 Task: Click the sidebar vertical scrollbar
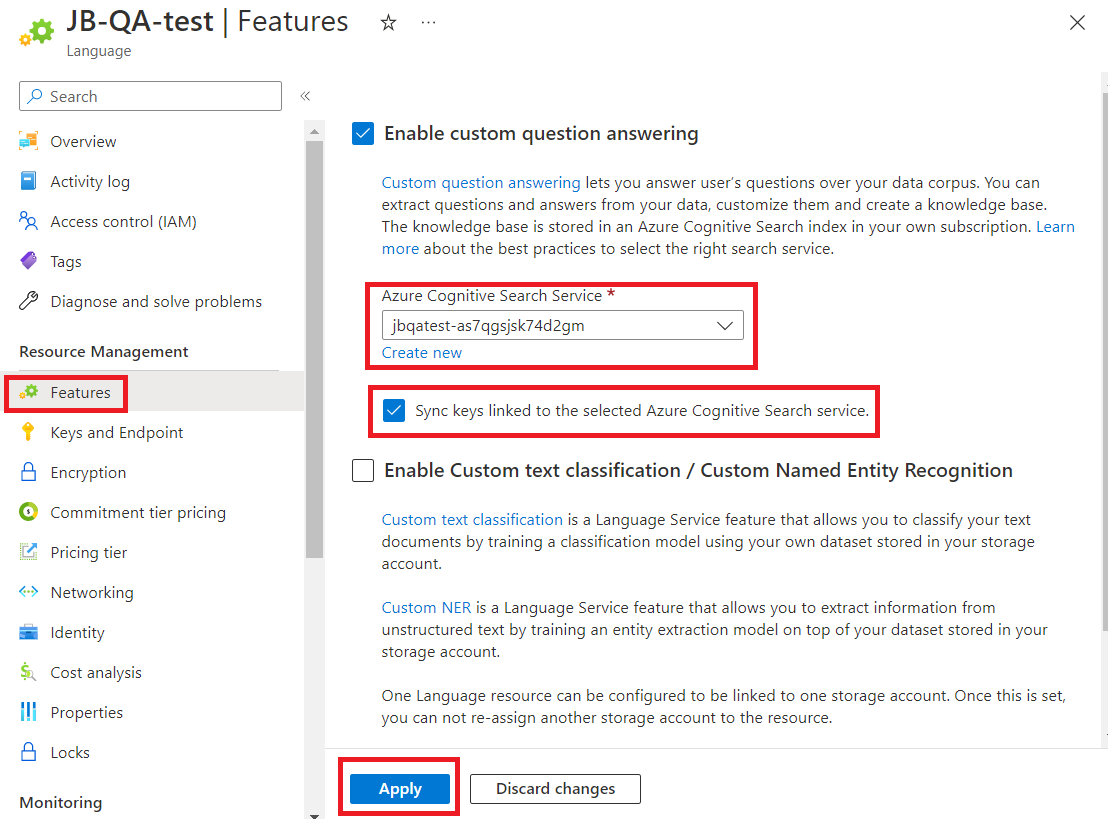(x=315, y=340)
